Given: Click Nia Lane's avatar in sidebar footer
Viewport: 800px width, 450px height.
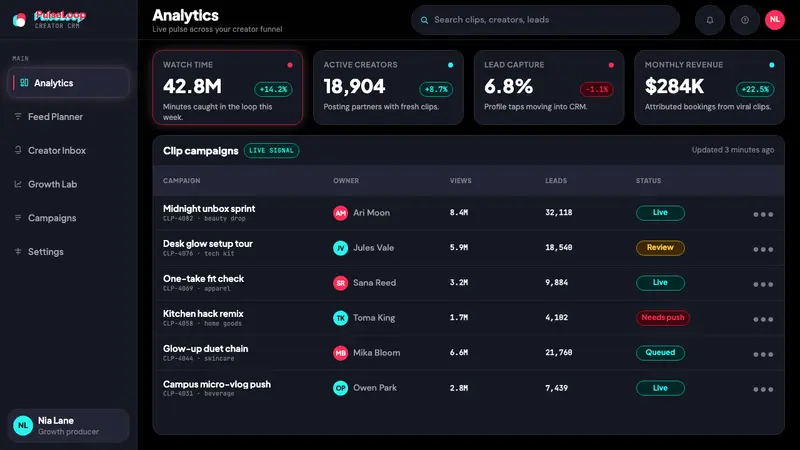Looking at the screenshot, I should pyautogui.click(x=23, y=426).
